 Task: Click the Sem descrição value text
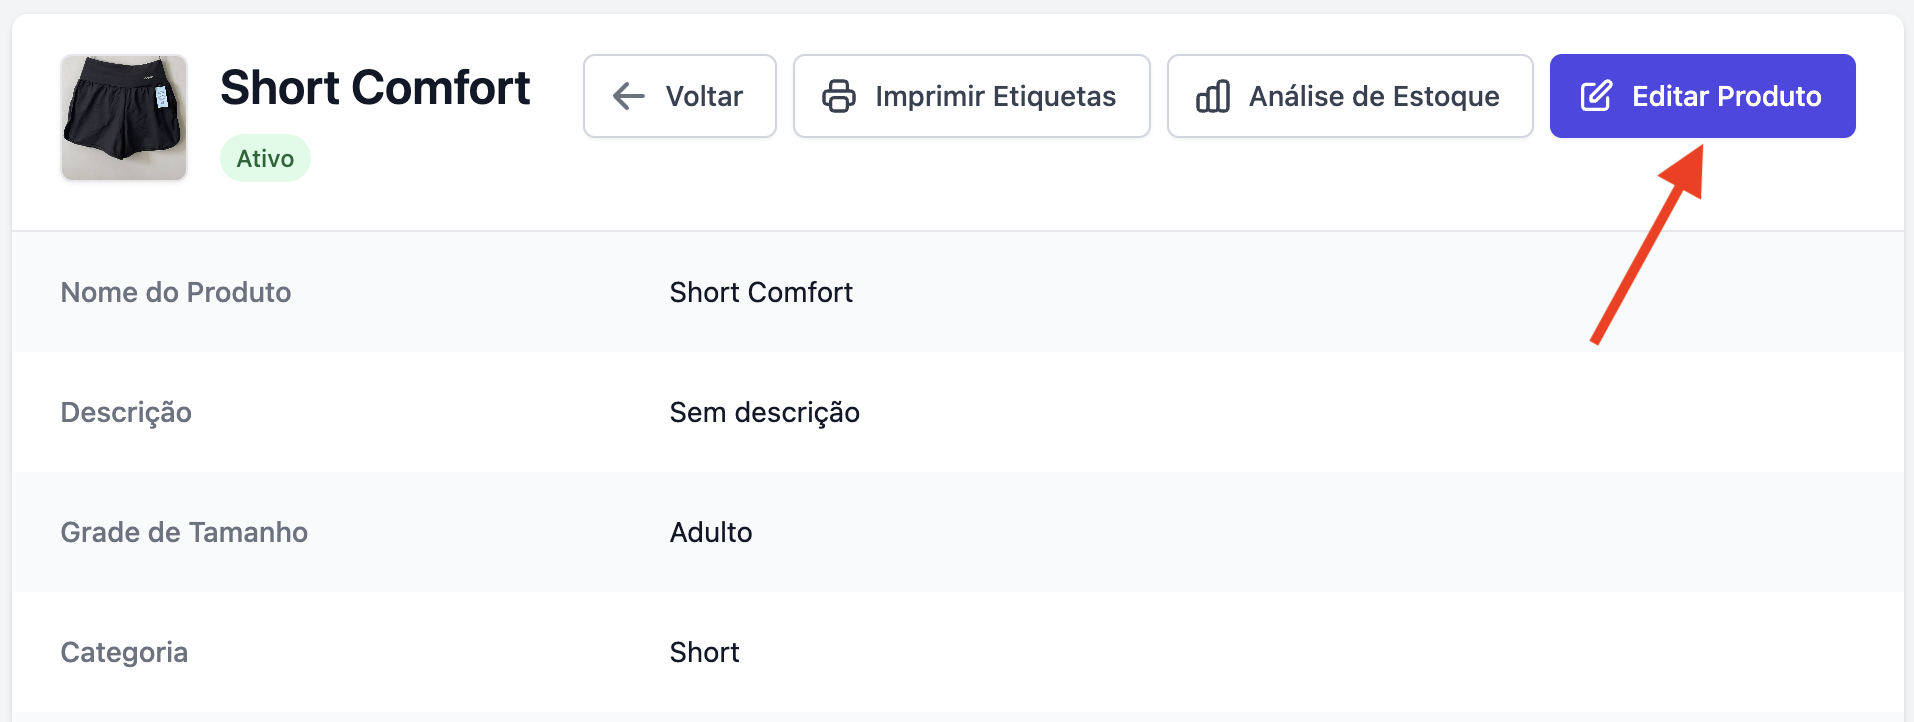click(764, 412)
